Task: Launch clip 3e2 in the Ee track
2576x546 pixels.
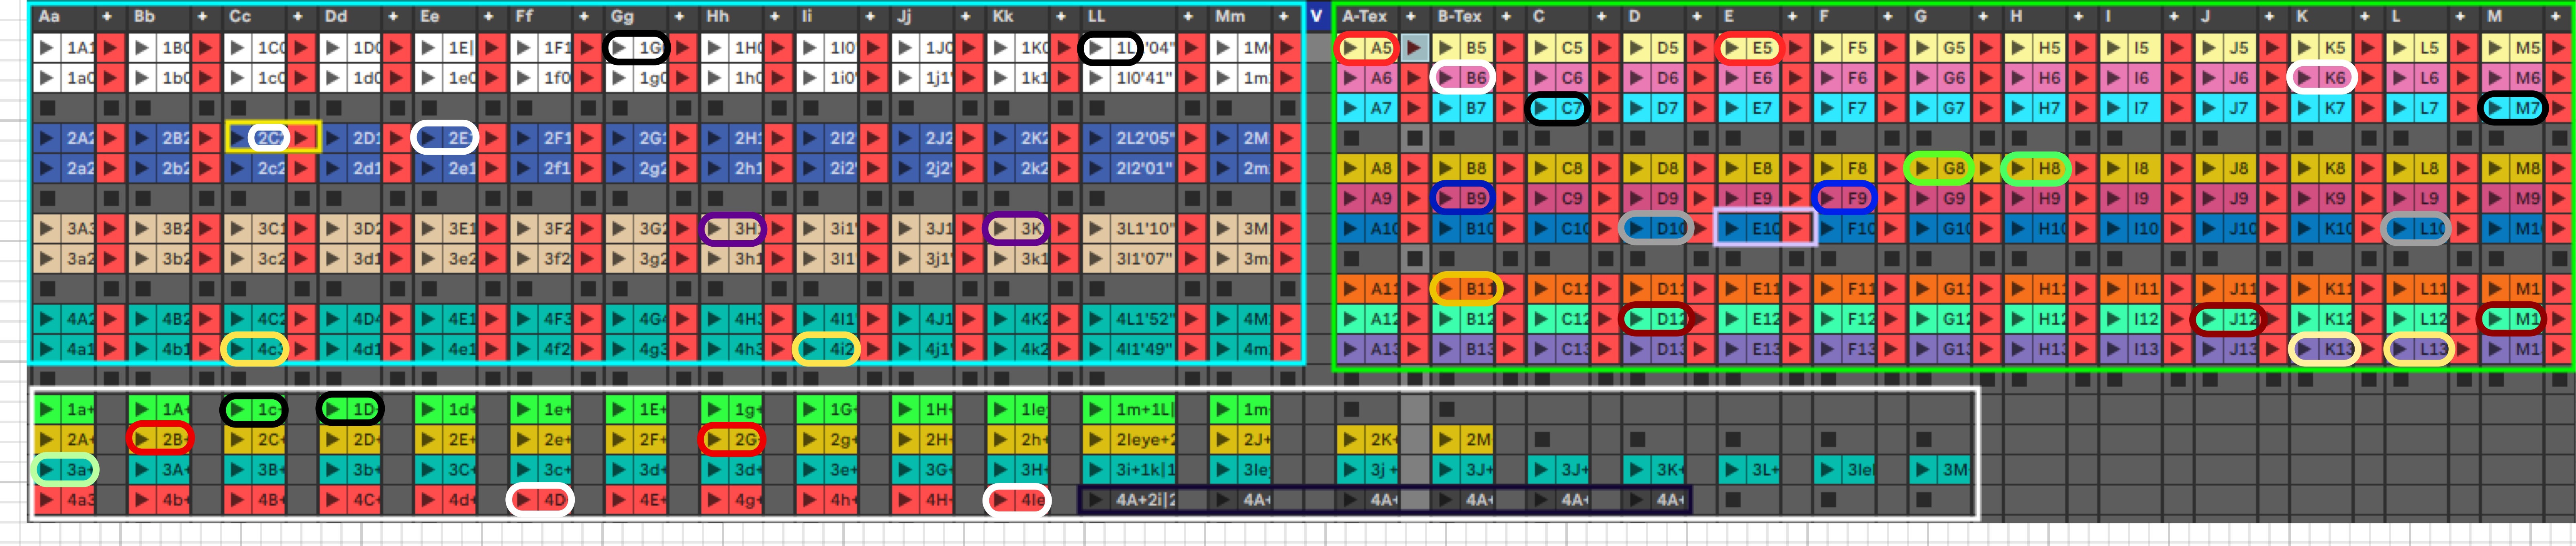Action: [x=429, y=259]
